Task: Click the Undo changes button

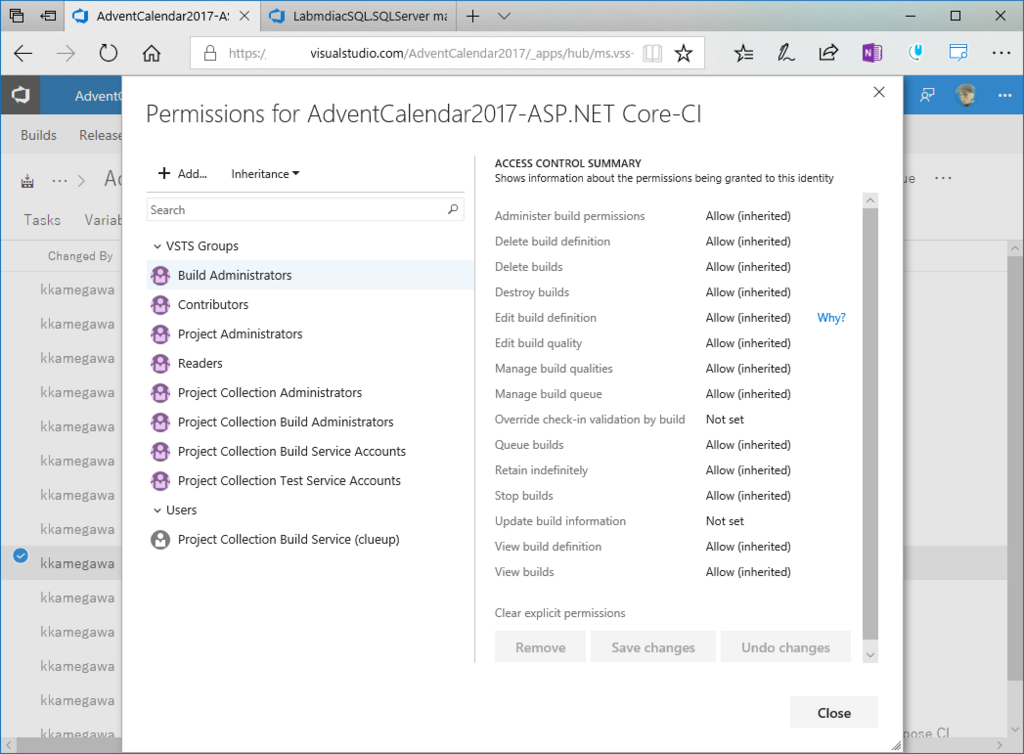Action: (x=786, y=647)
